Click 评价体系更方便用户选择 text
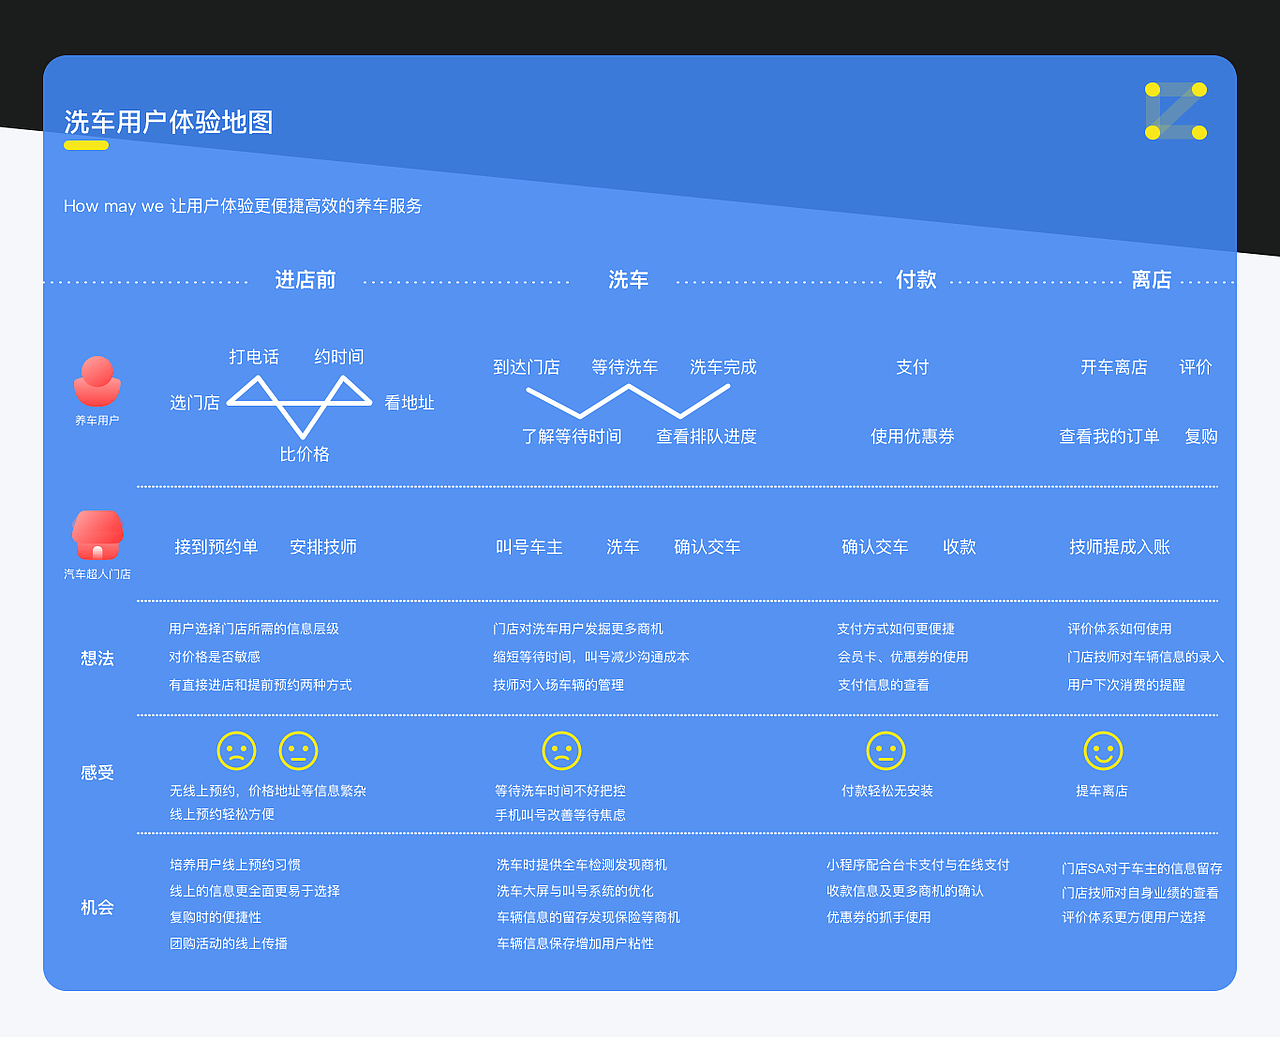Viewport: 1280px width, 1037px height. (1134, 917)
